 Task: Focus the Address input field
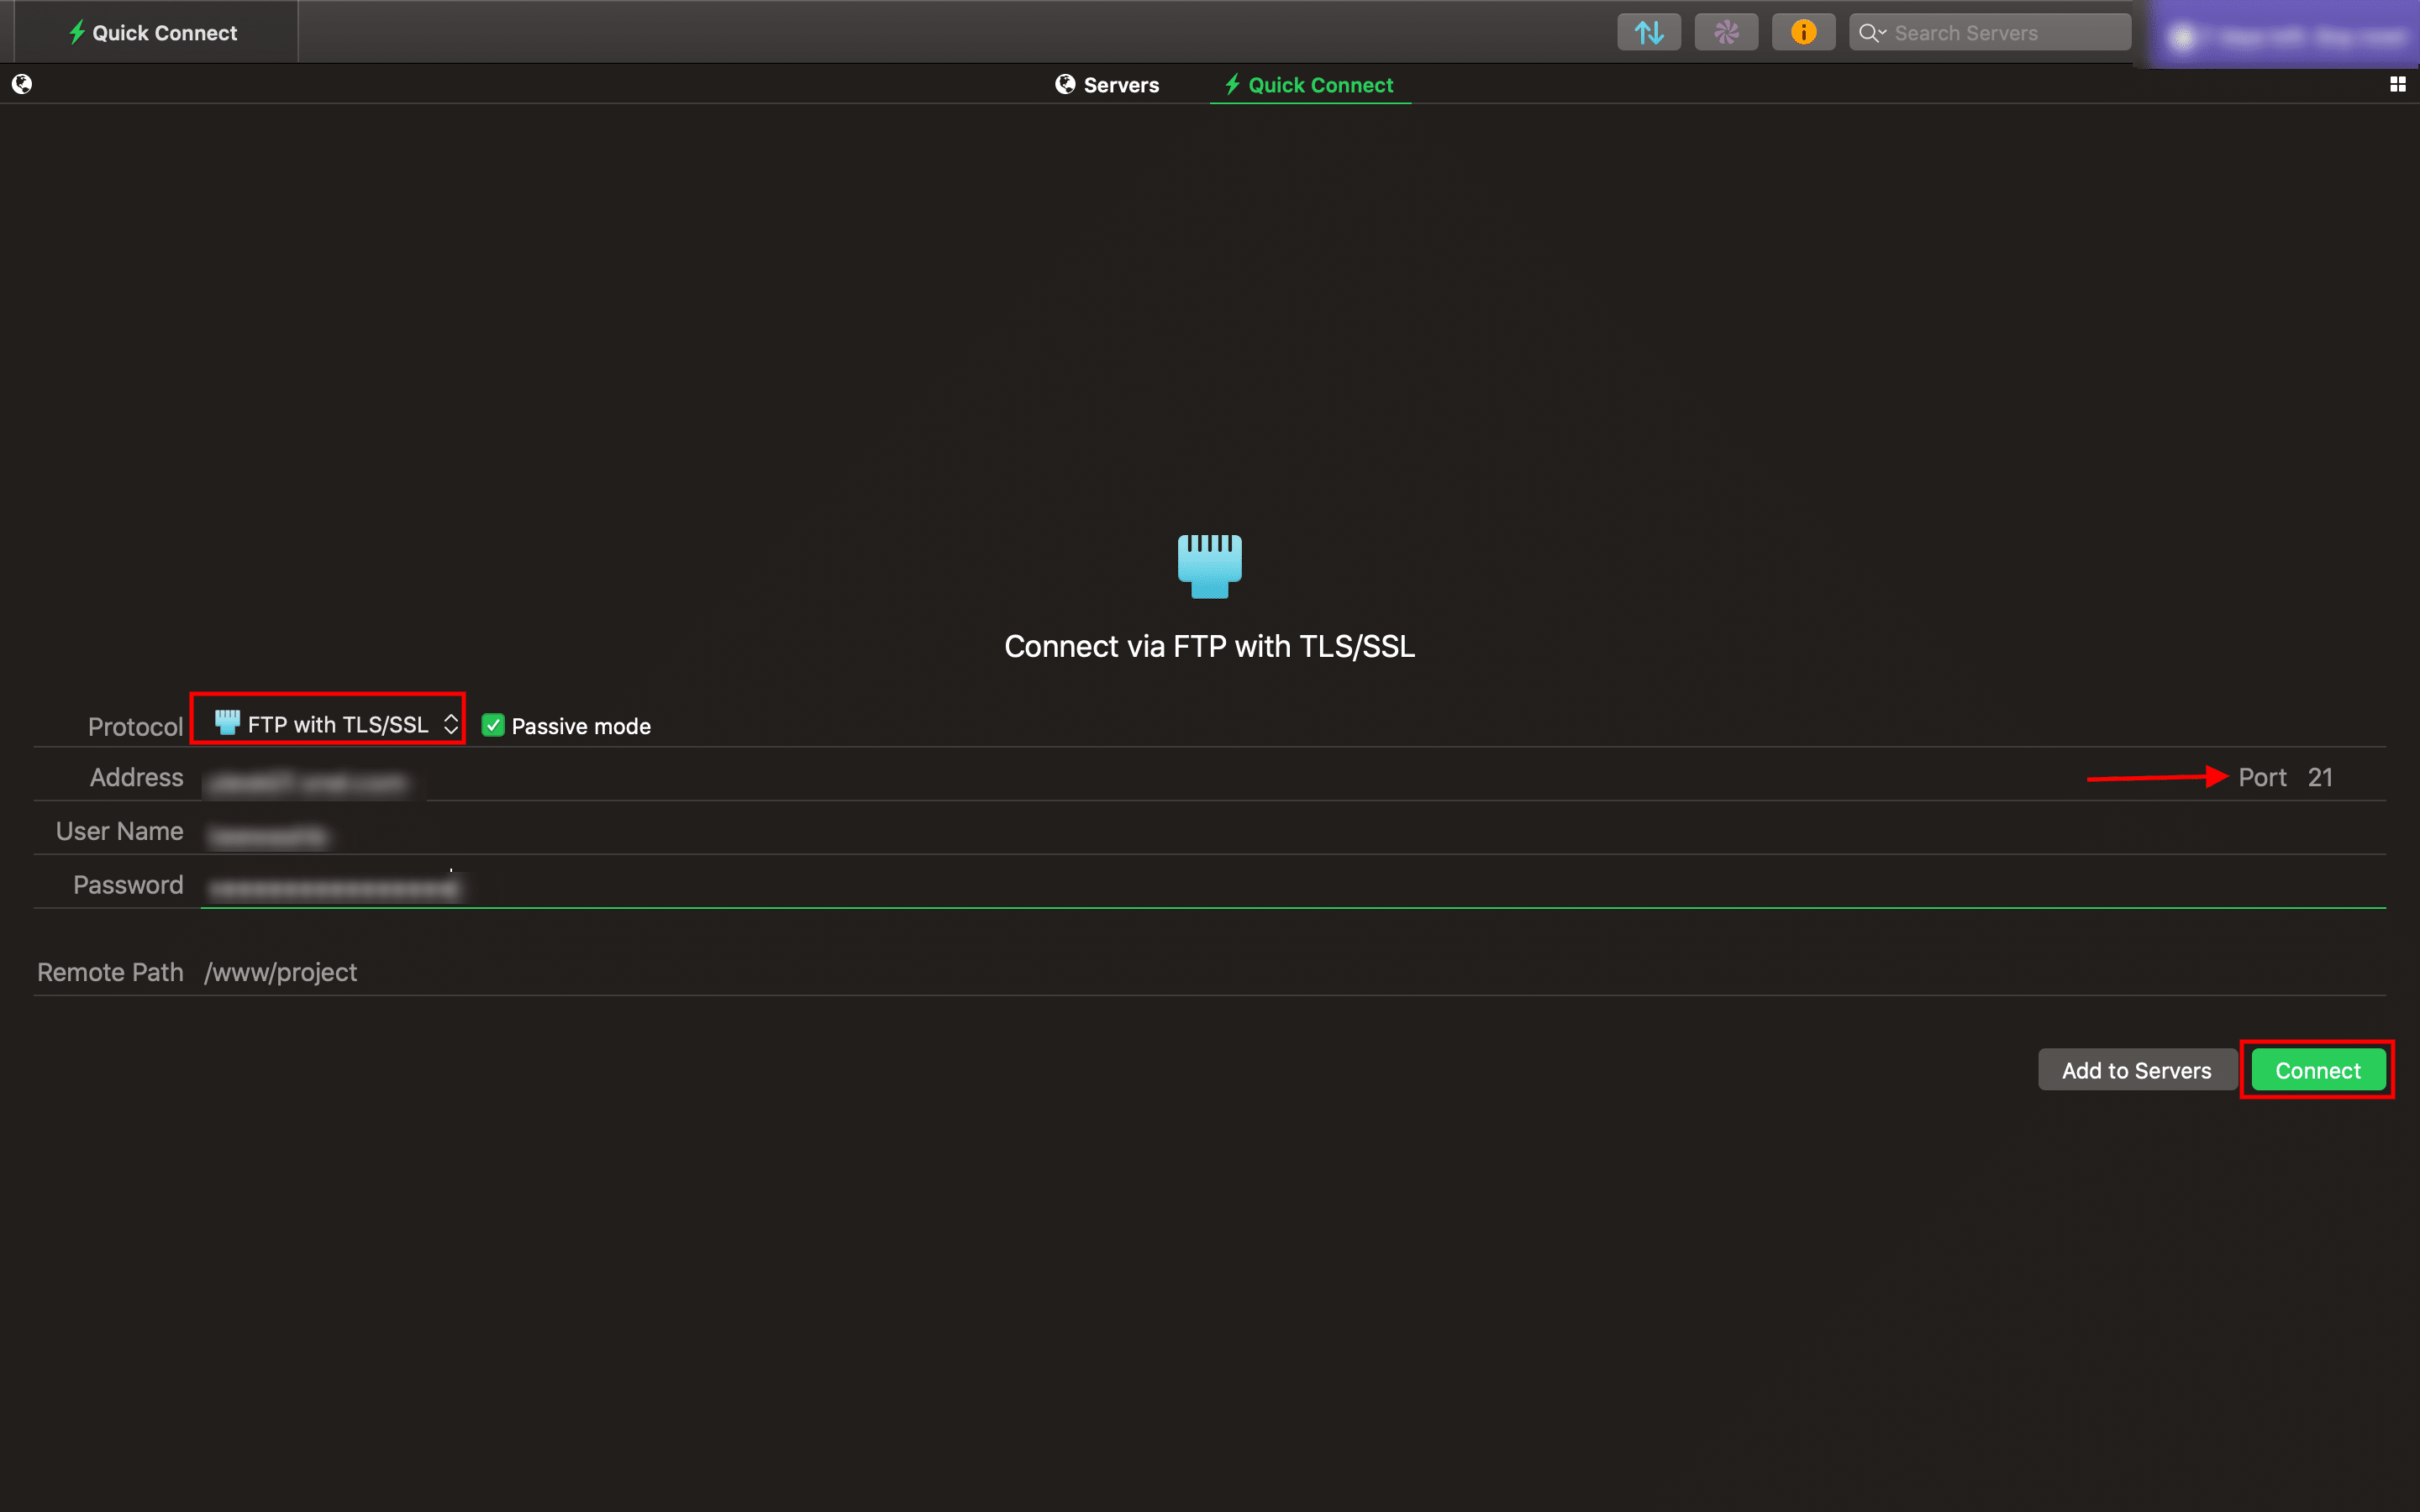tap(1140, 777)
